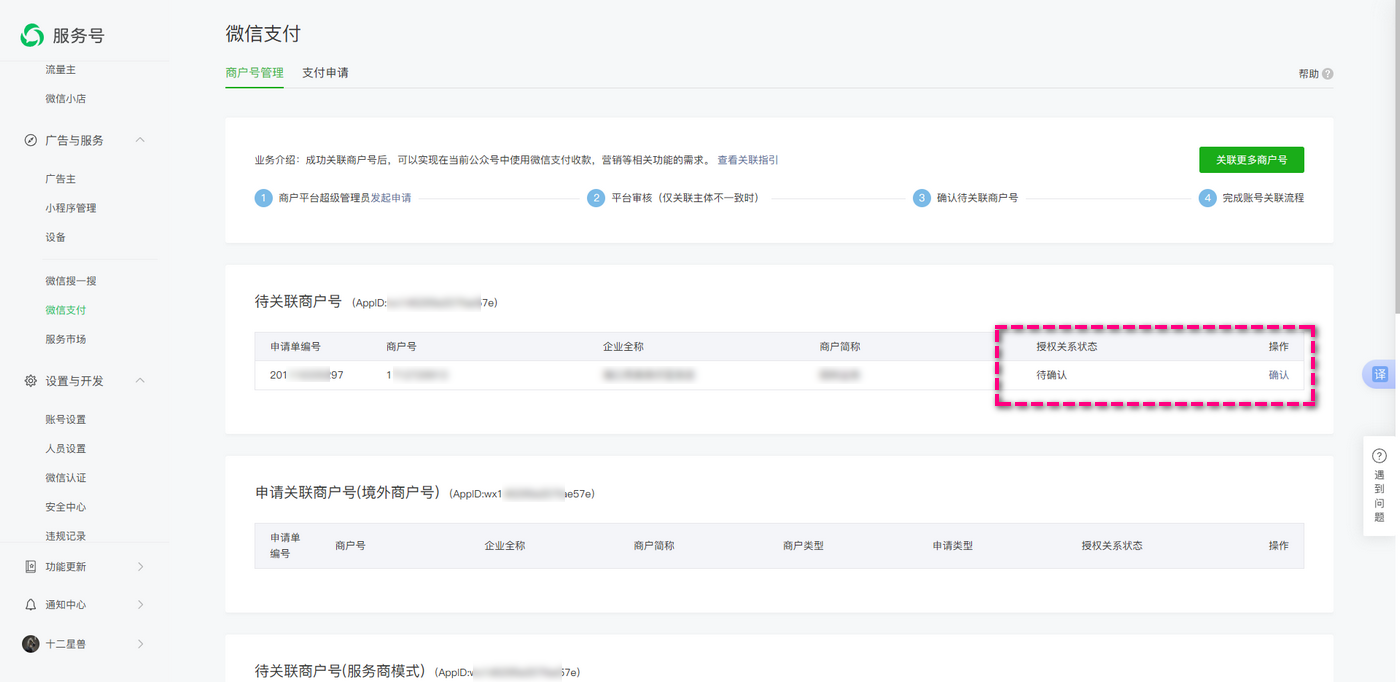Screen dimensions: 1400x682
Task: Click the 待确认 status cell
Action: pos(1052,375)
